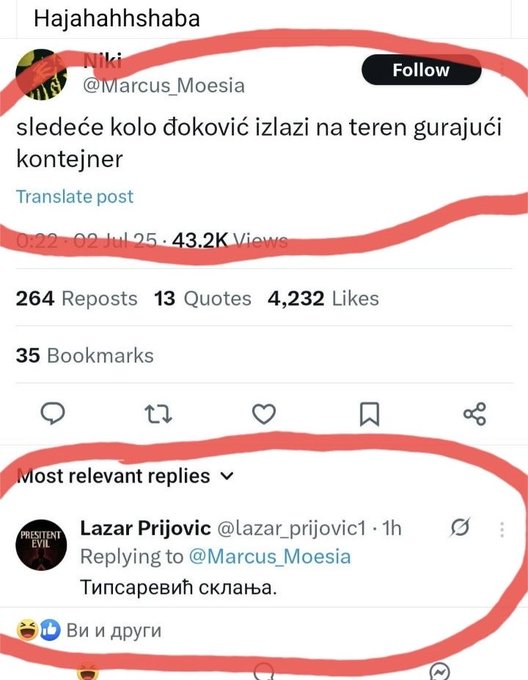The image size is (528, 680).
Task: Click the Lazar Prijovic username
Action: [146, 528]
